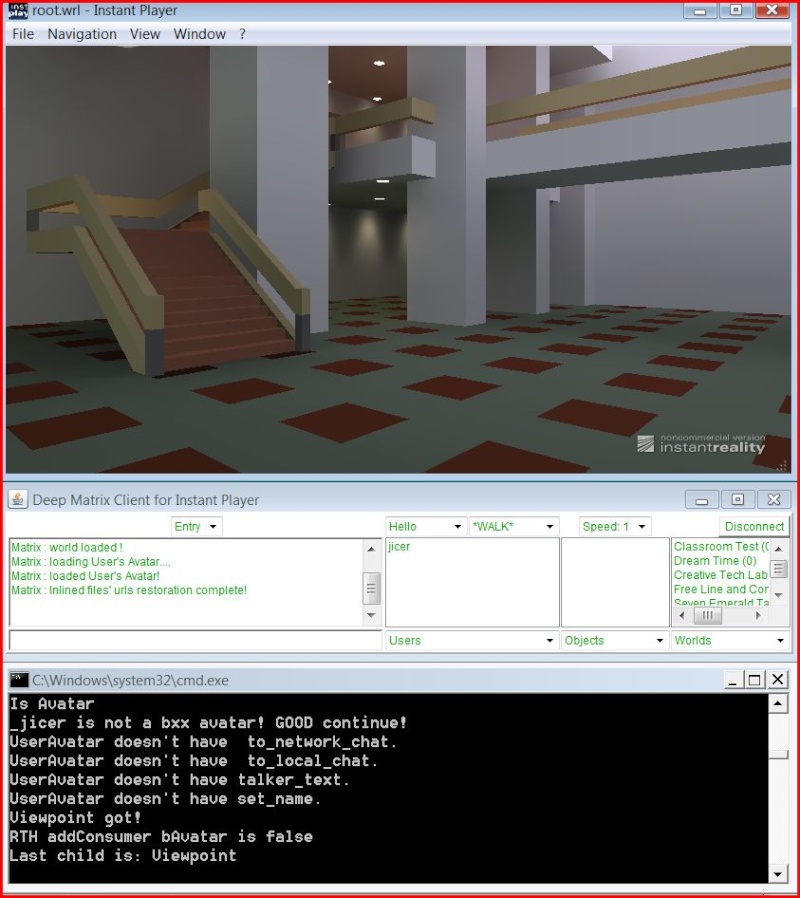Open the *WALK* navigation mode dropdown
The image size is (800, 898).
[513, 526]
